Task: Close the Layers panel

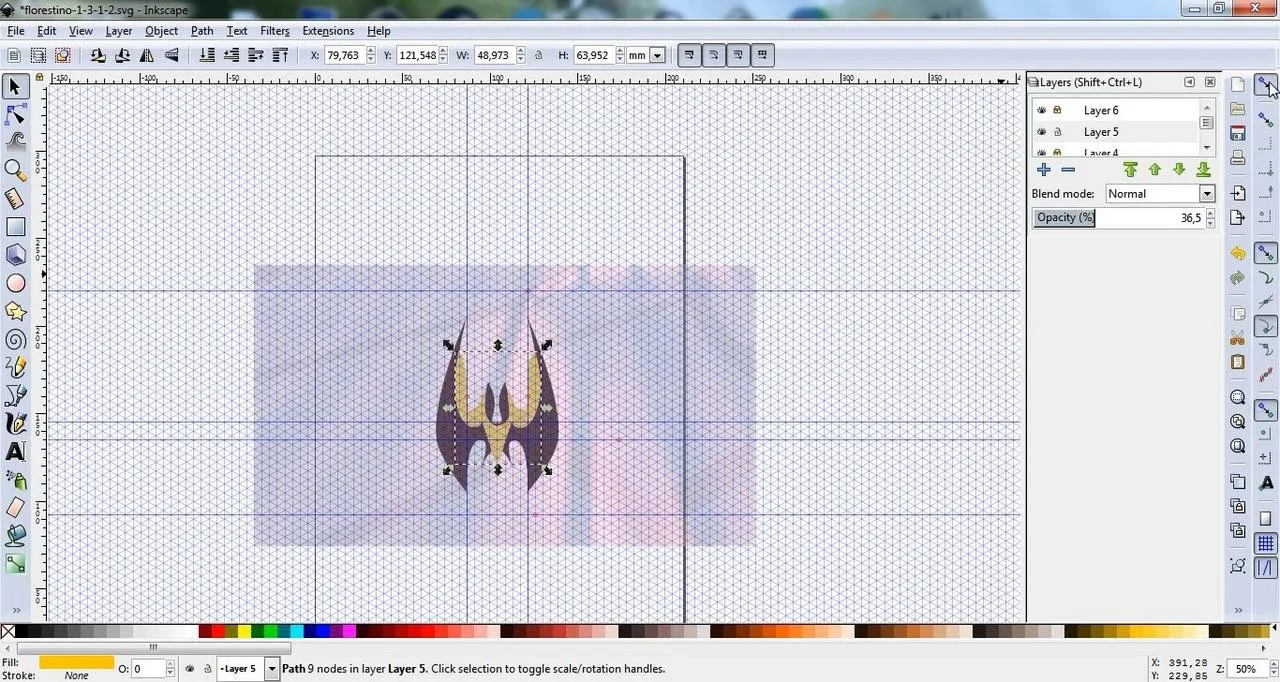Action: point(1210,82)
